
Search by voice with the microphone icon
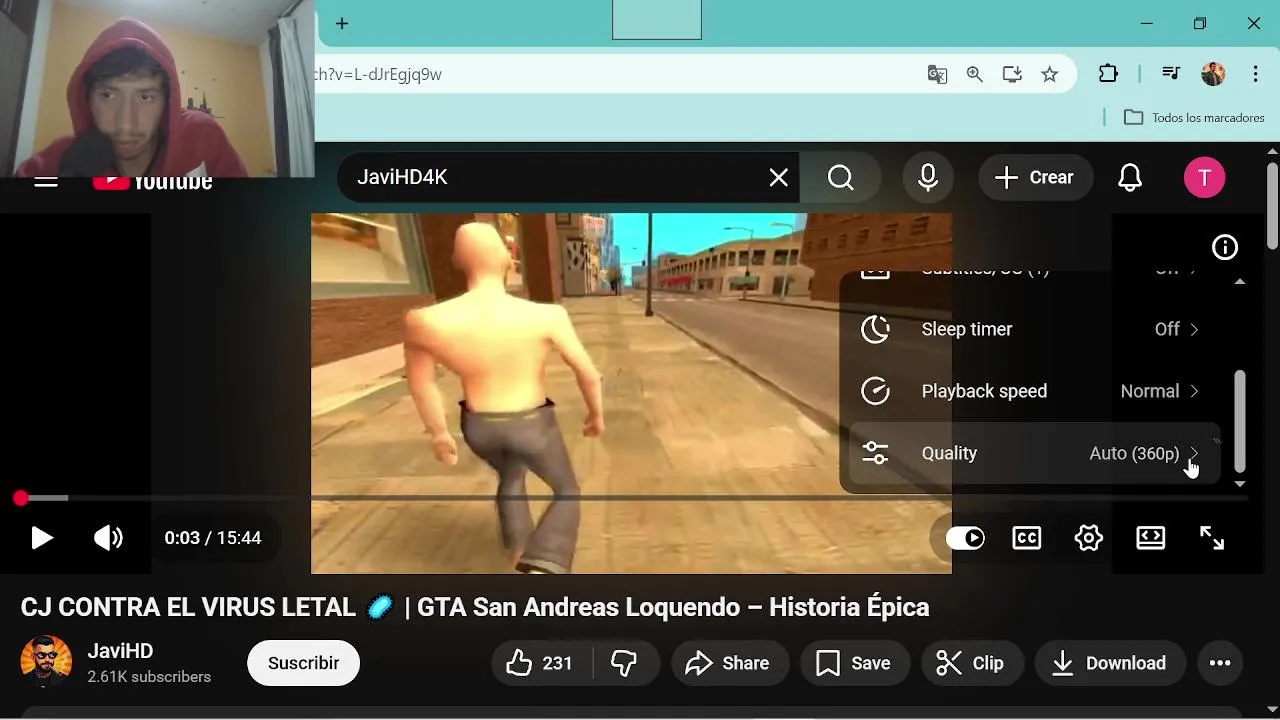click(x=928, y=178)
